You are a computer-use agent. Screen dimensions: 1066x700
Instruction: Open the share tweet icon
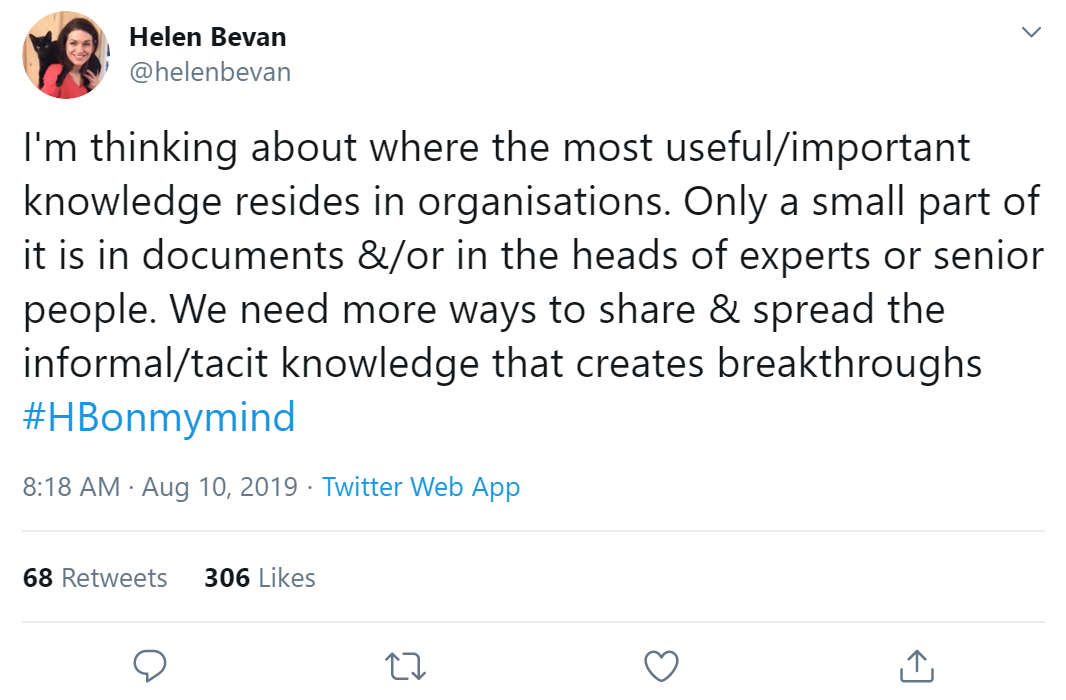pos(917,666)
